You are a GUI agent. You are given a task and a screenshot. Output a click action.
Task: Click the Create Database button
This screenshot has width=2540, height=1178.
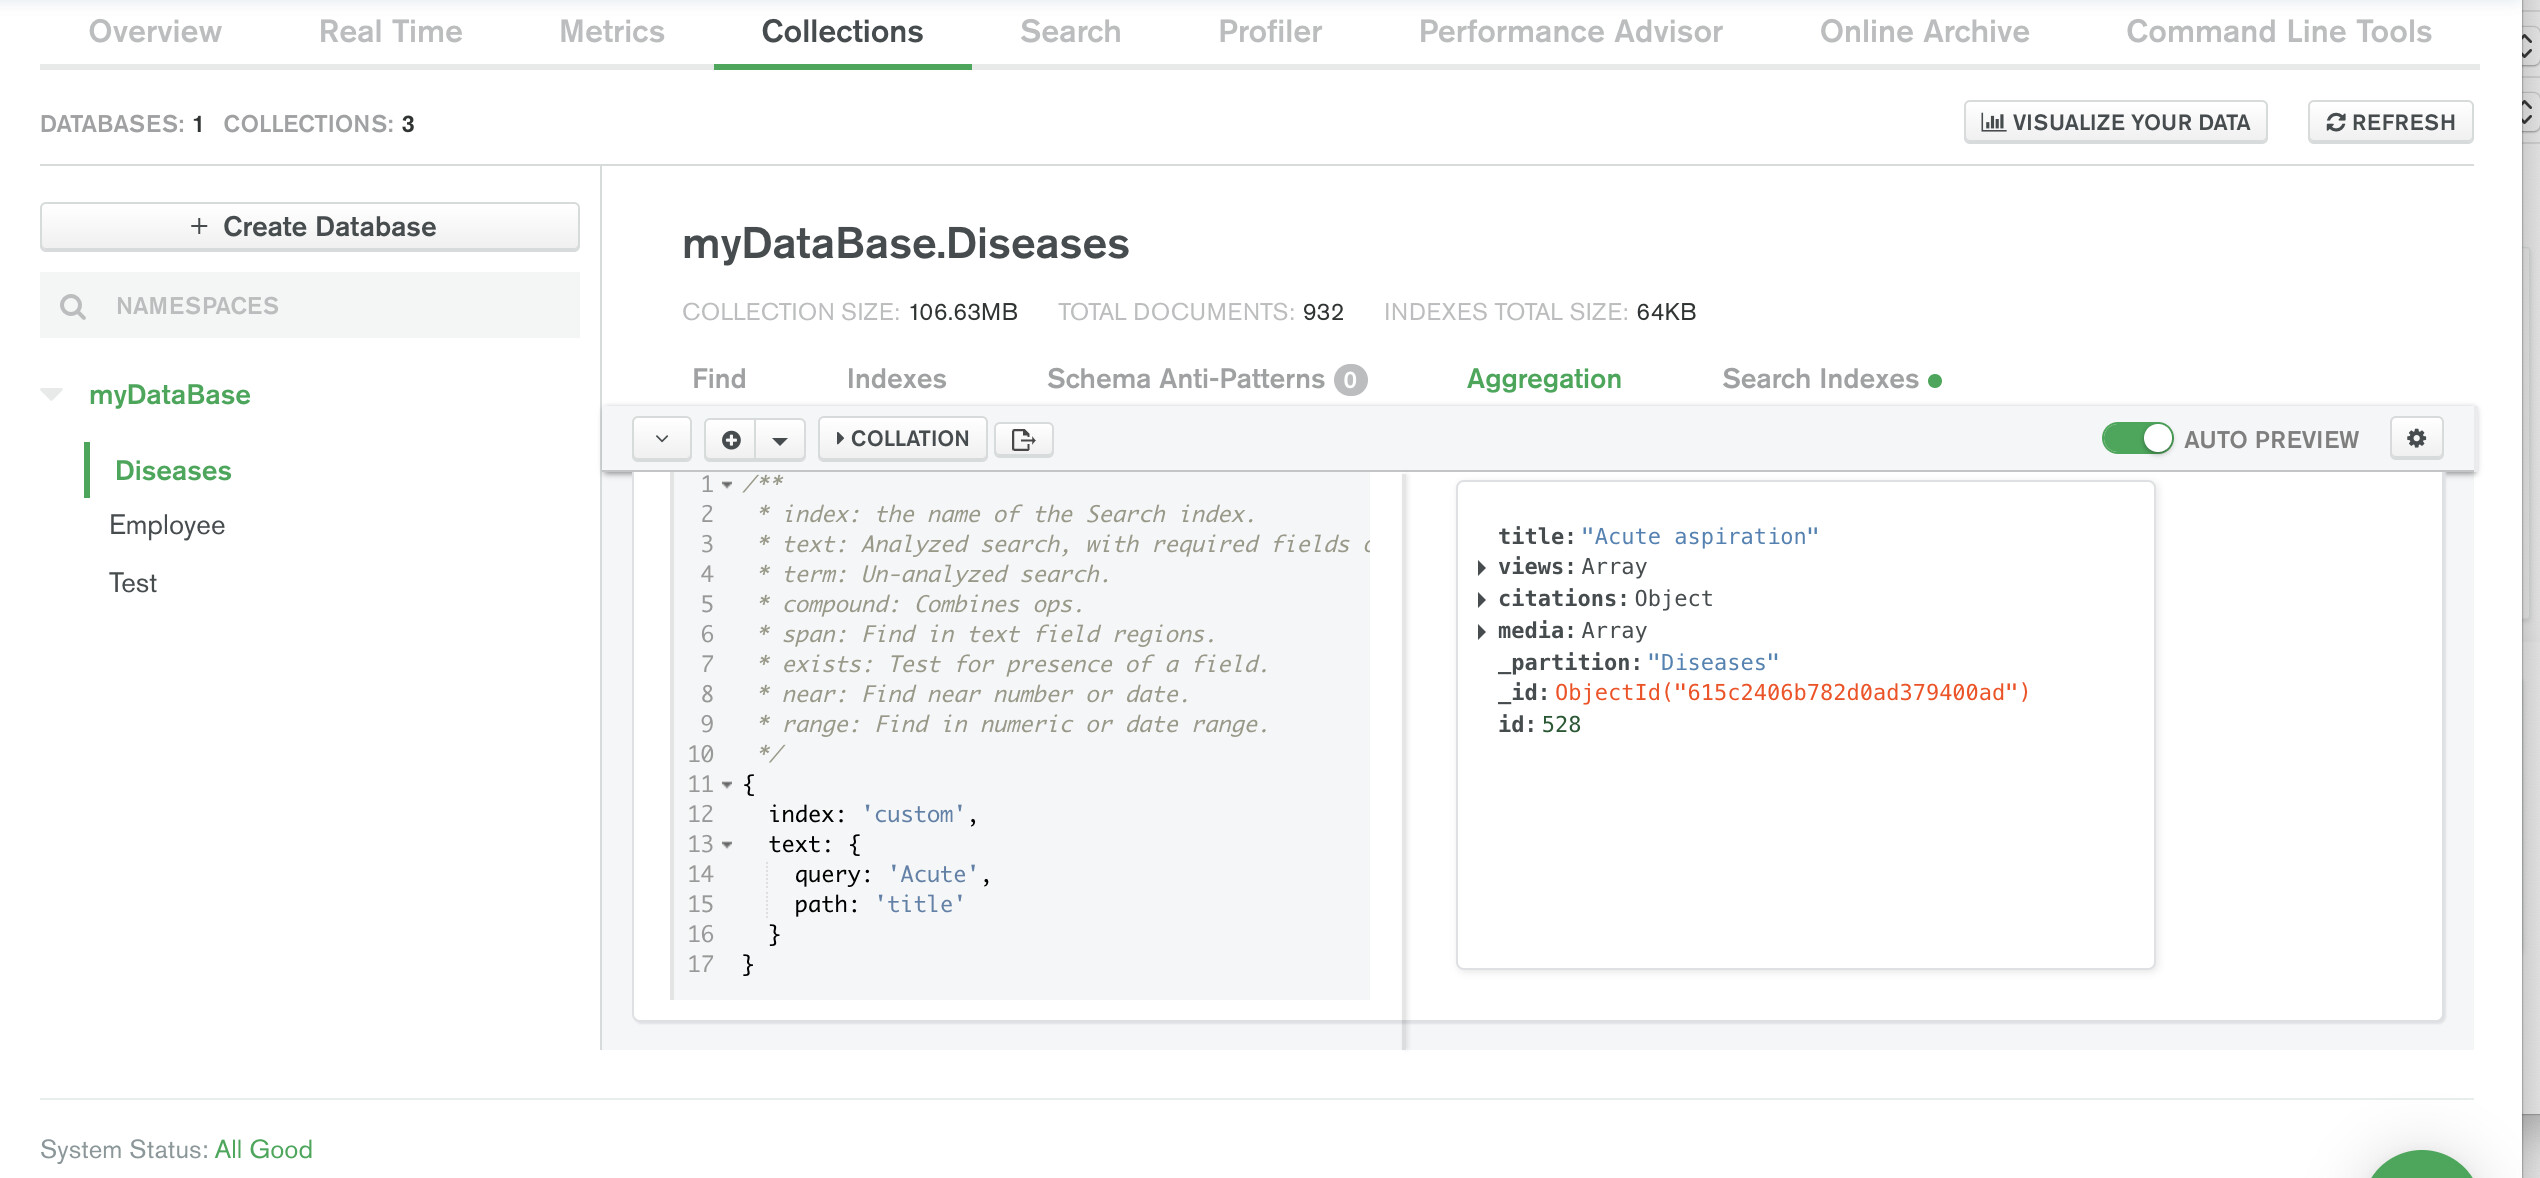[310, 227]
